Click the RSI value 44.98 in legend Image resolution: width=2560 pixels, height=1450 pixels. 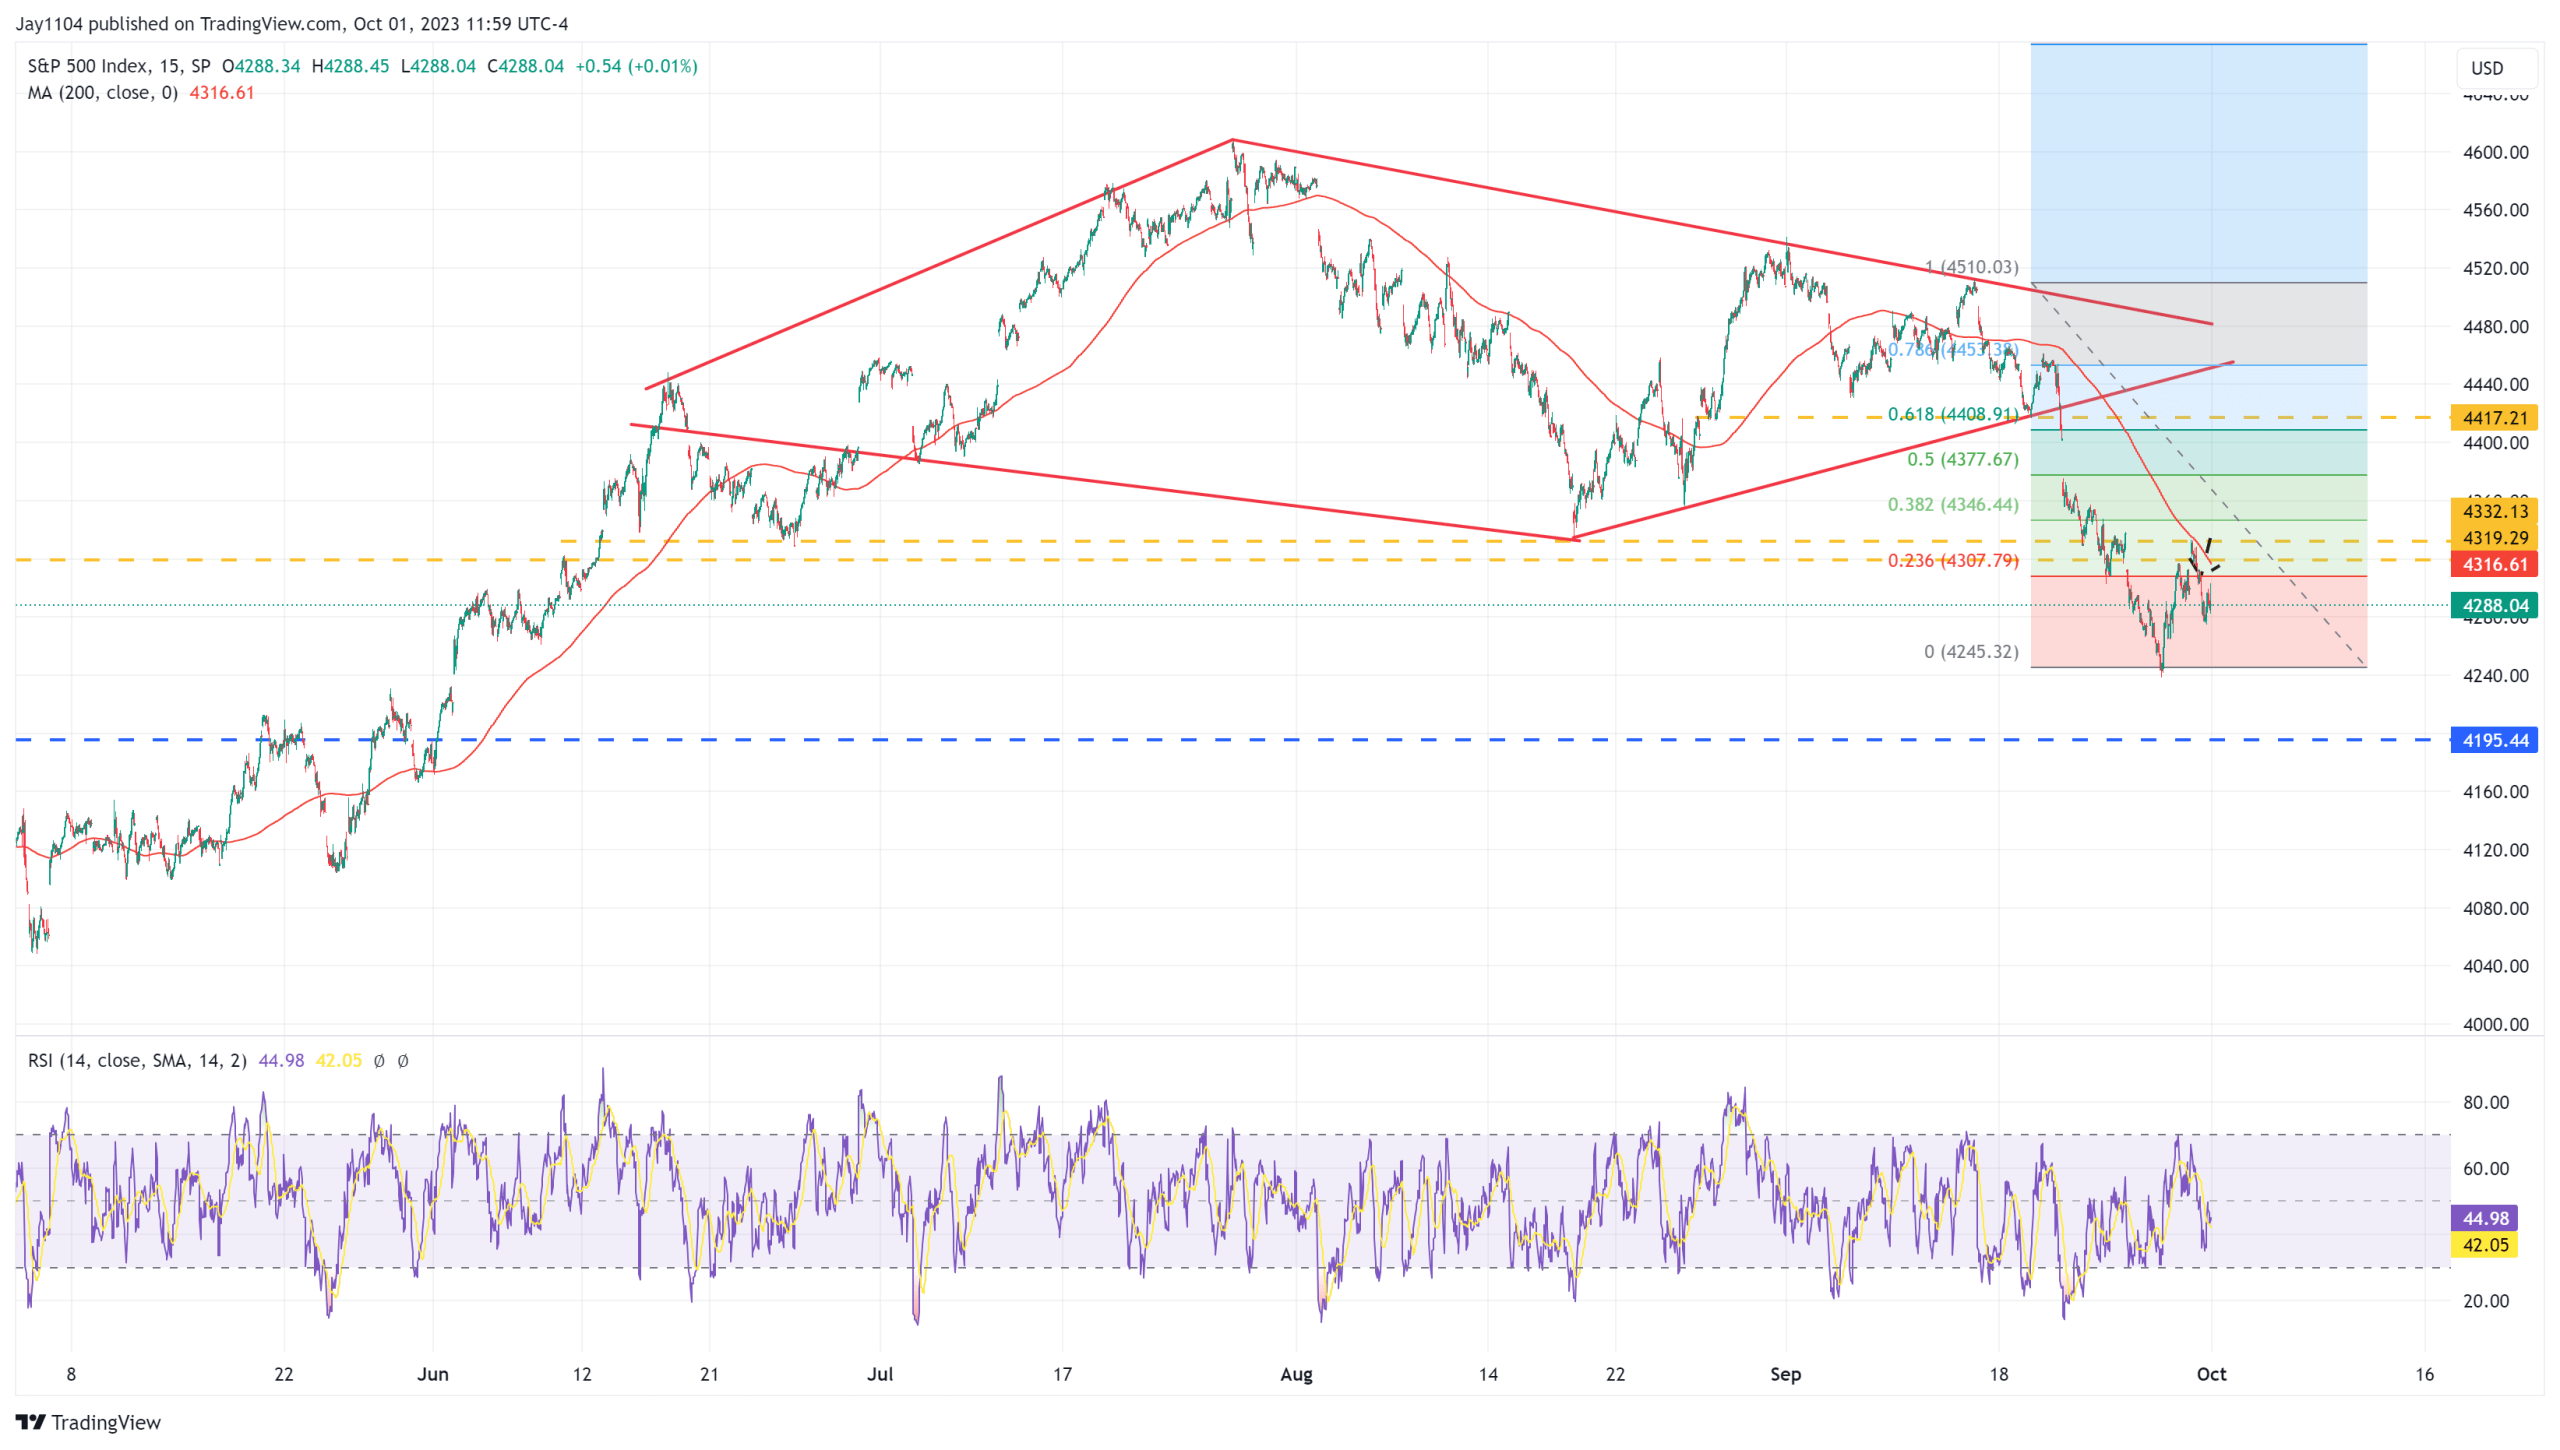point(281,1060)
